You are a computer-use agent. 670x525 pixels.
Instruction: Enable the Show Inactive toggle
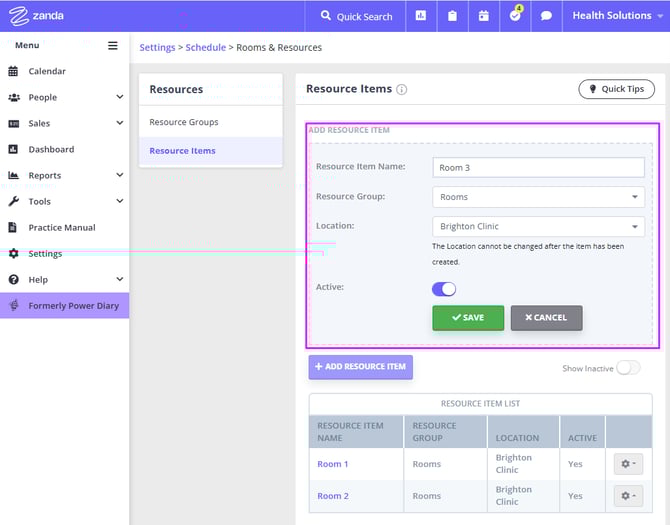pyautogui.click(x=628, y=368)
